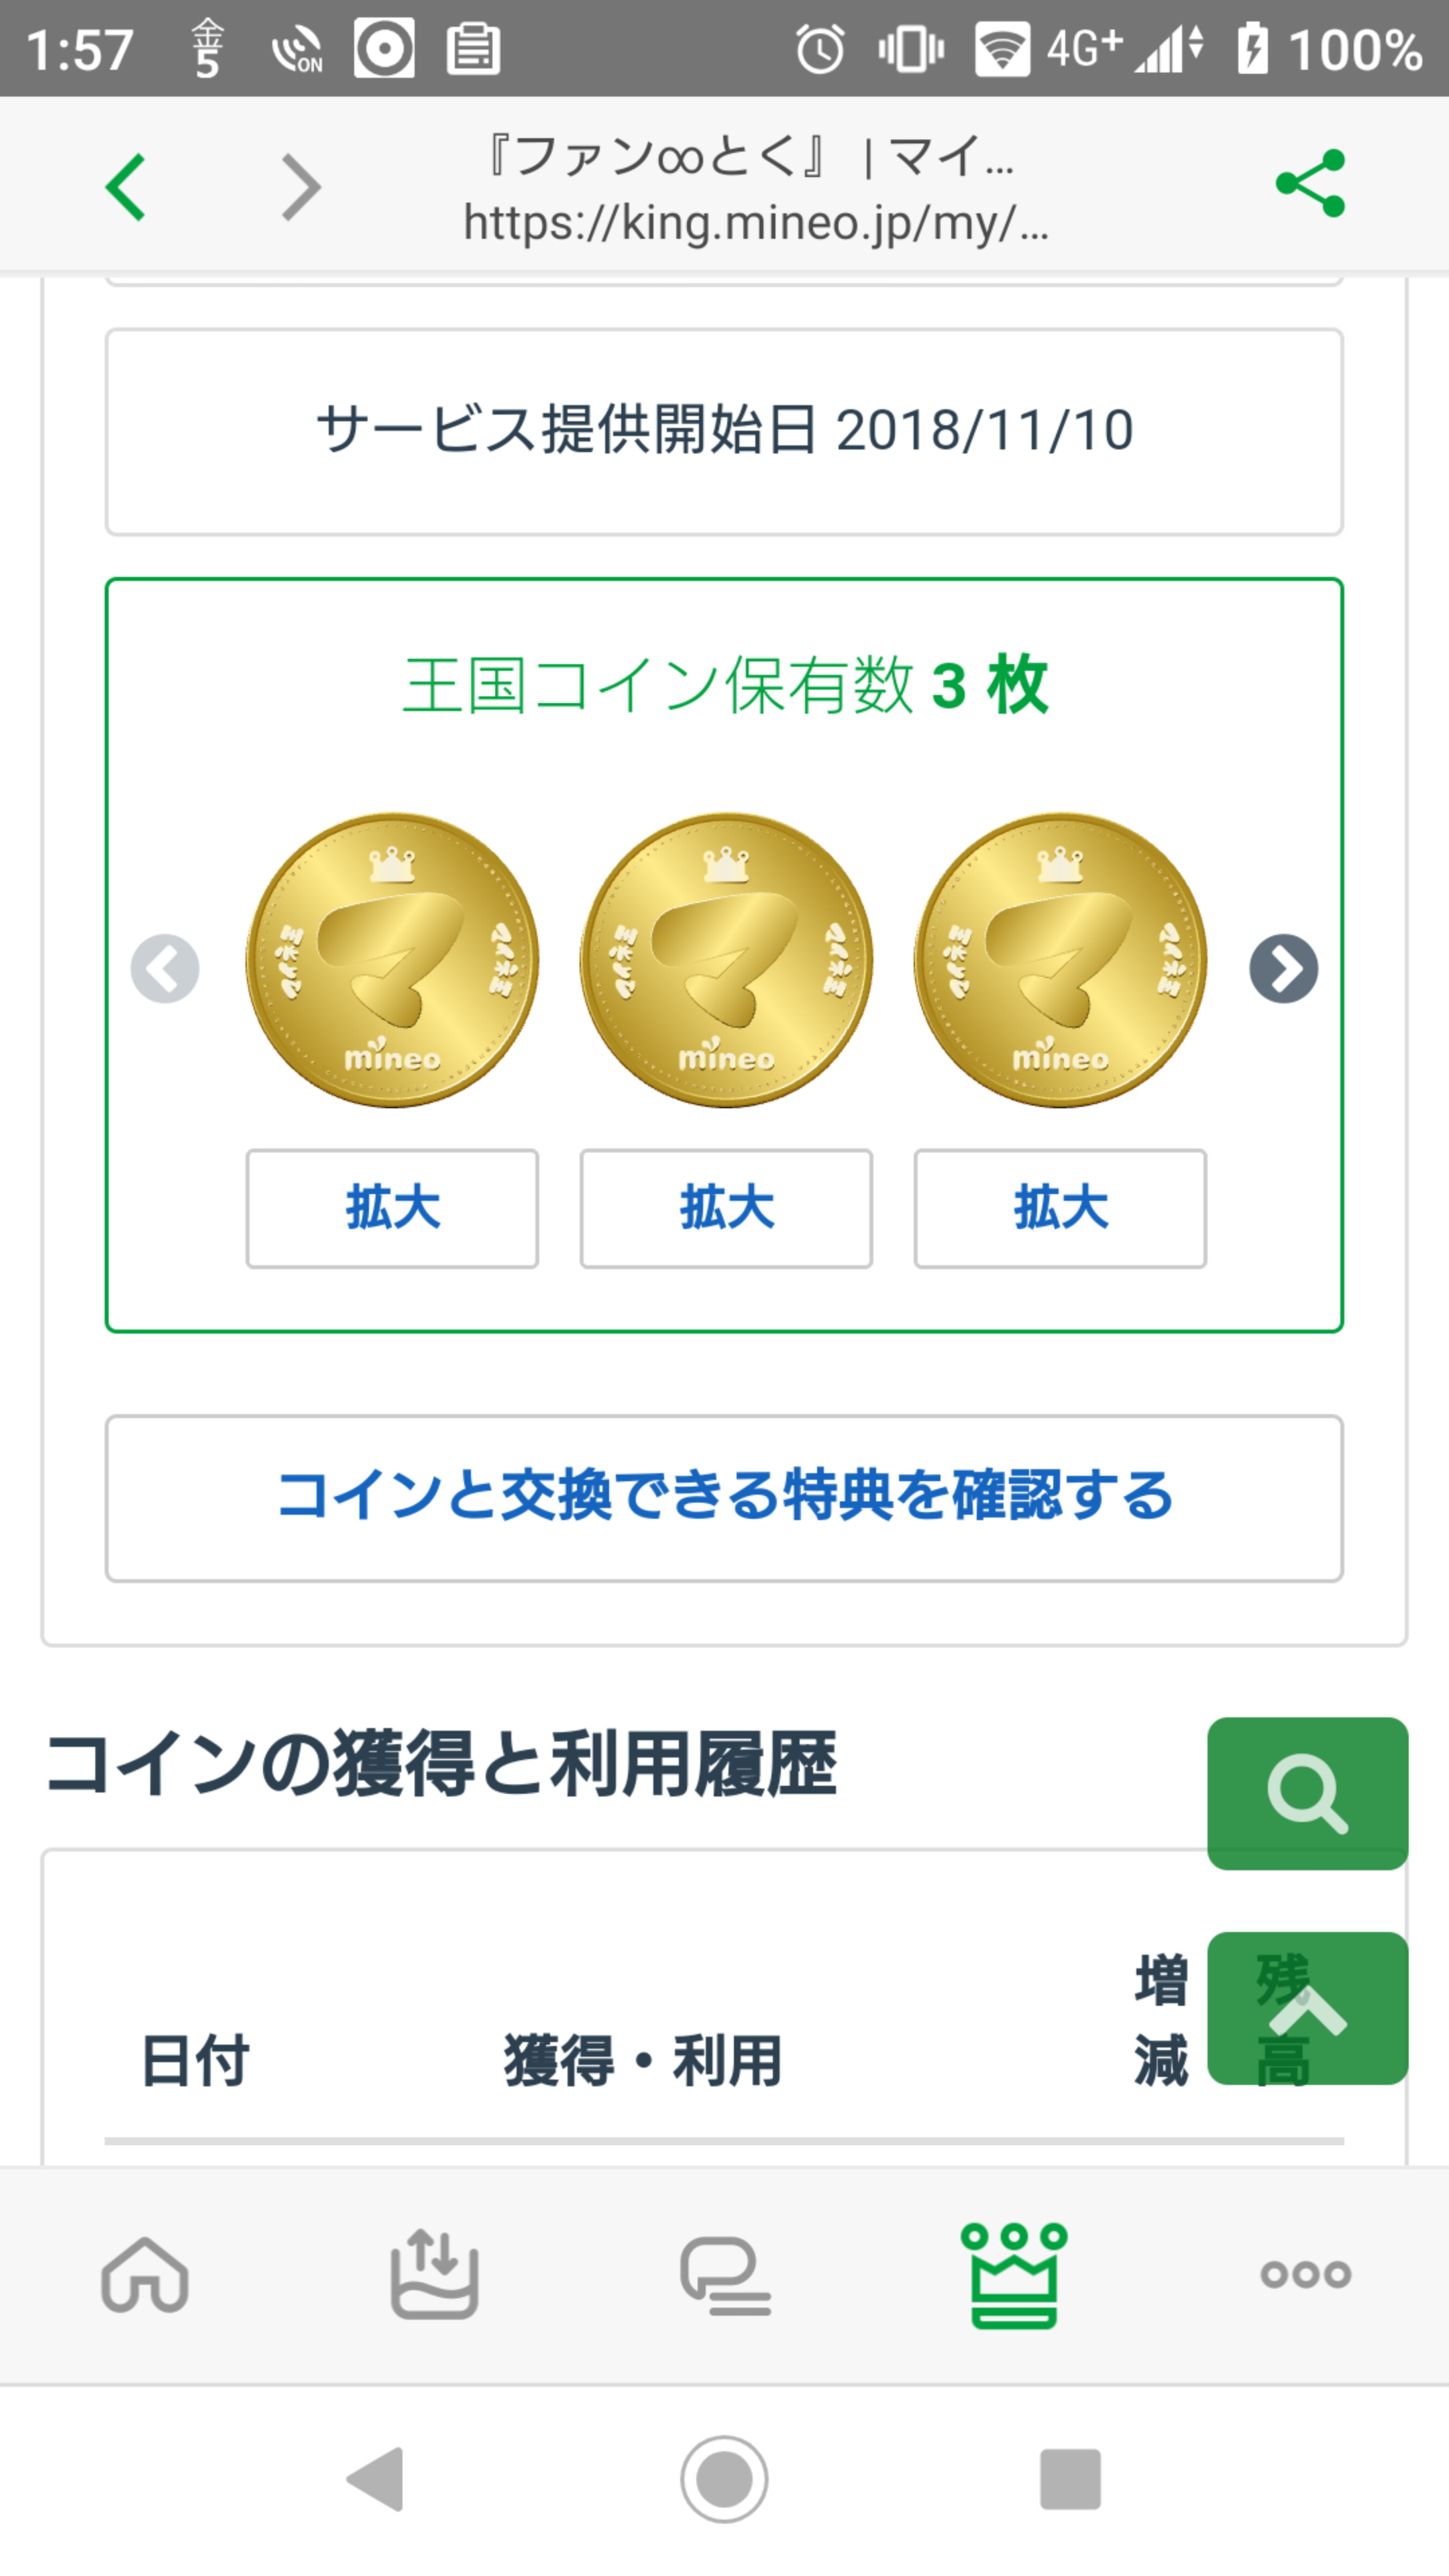Open the data transfer tray icon
Image resolution: width=1449 pixels, height=2576 pixels.
(434, 2275)
